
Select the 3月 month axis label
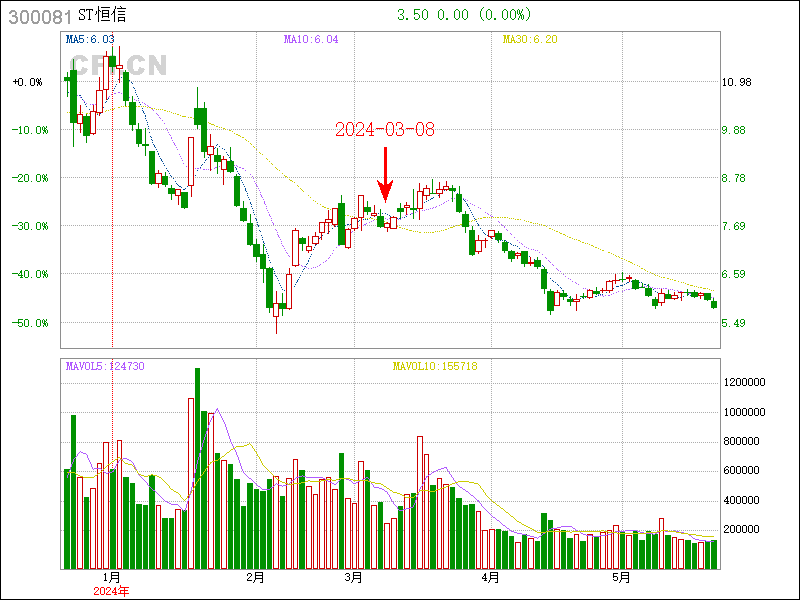point(353,577)
